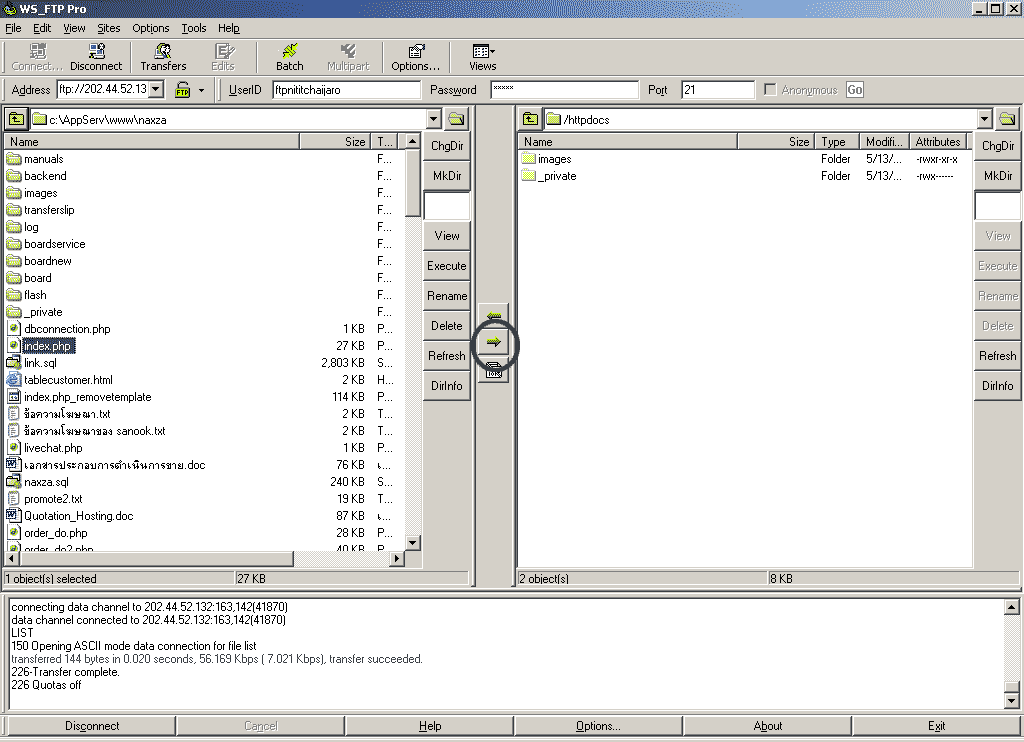Sort local list by Size column
This screenshot has height=742, width=1024.
tap(335, 141)
